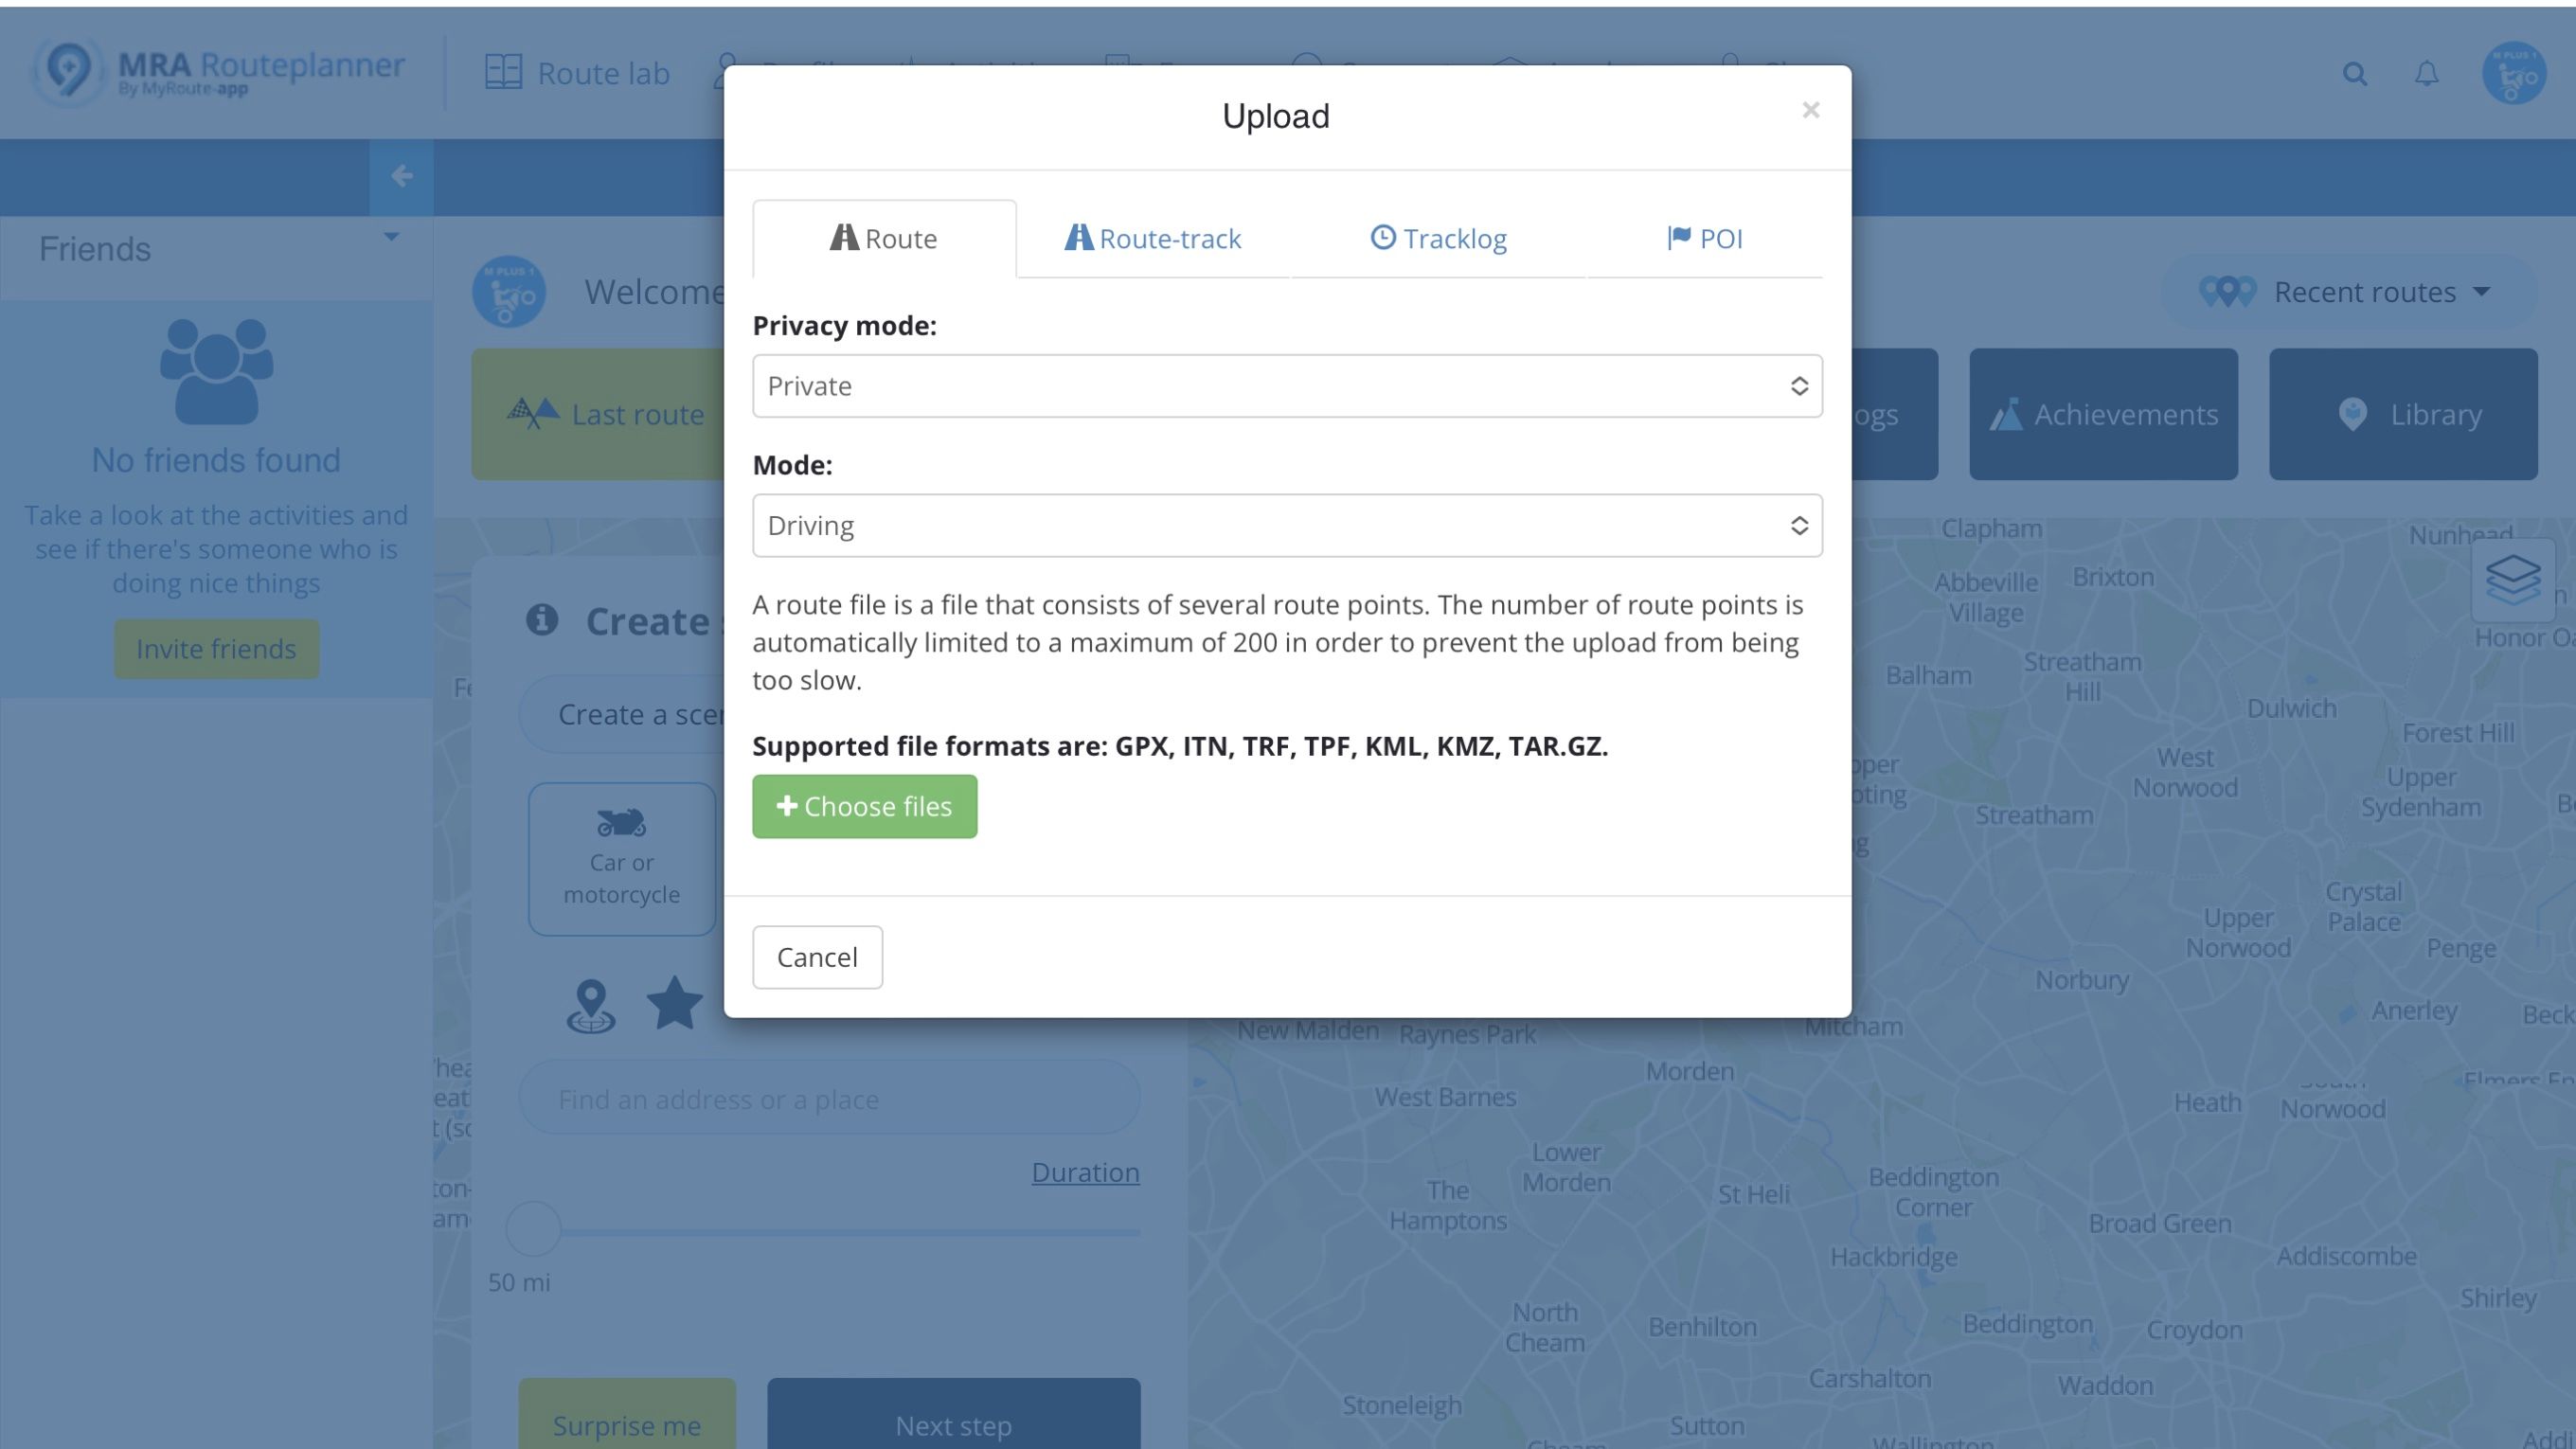Click the Invite friends button
Viewport: 2576px width, 1449px height.
(x=216, y=648)
